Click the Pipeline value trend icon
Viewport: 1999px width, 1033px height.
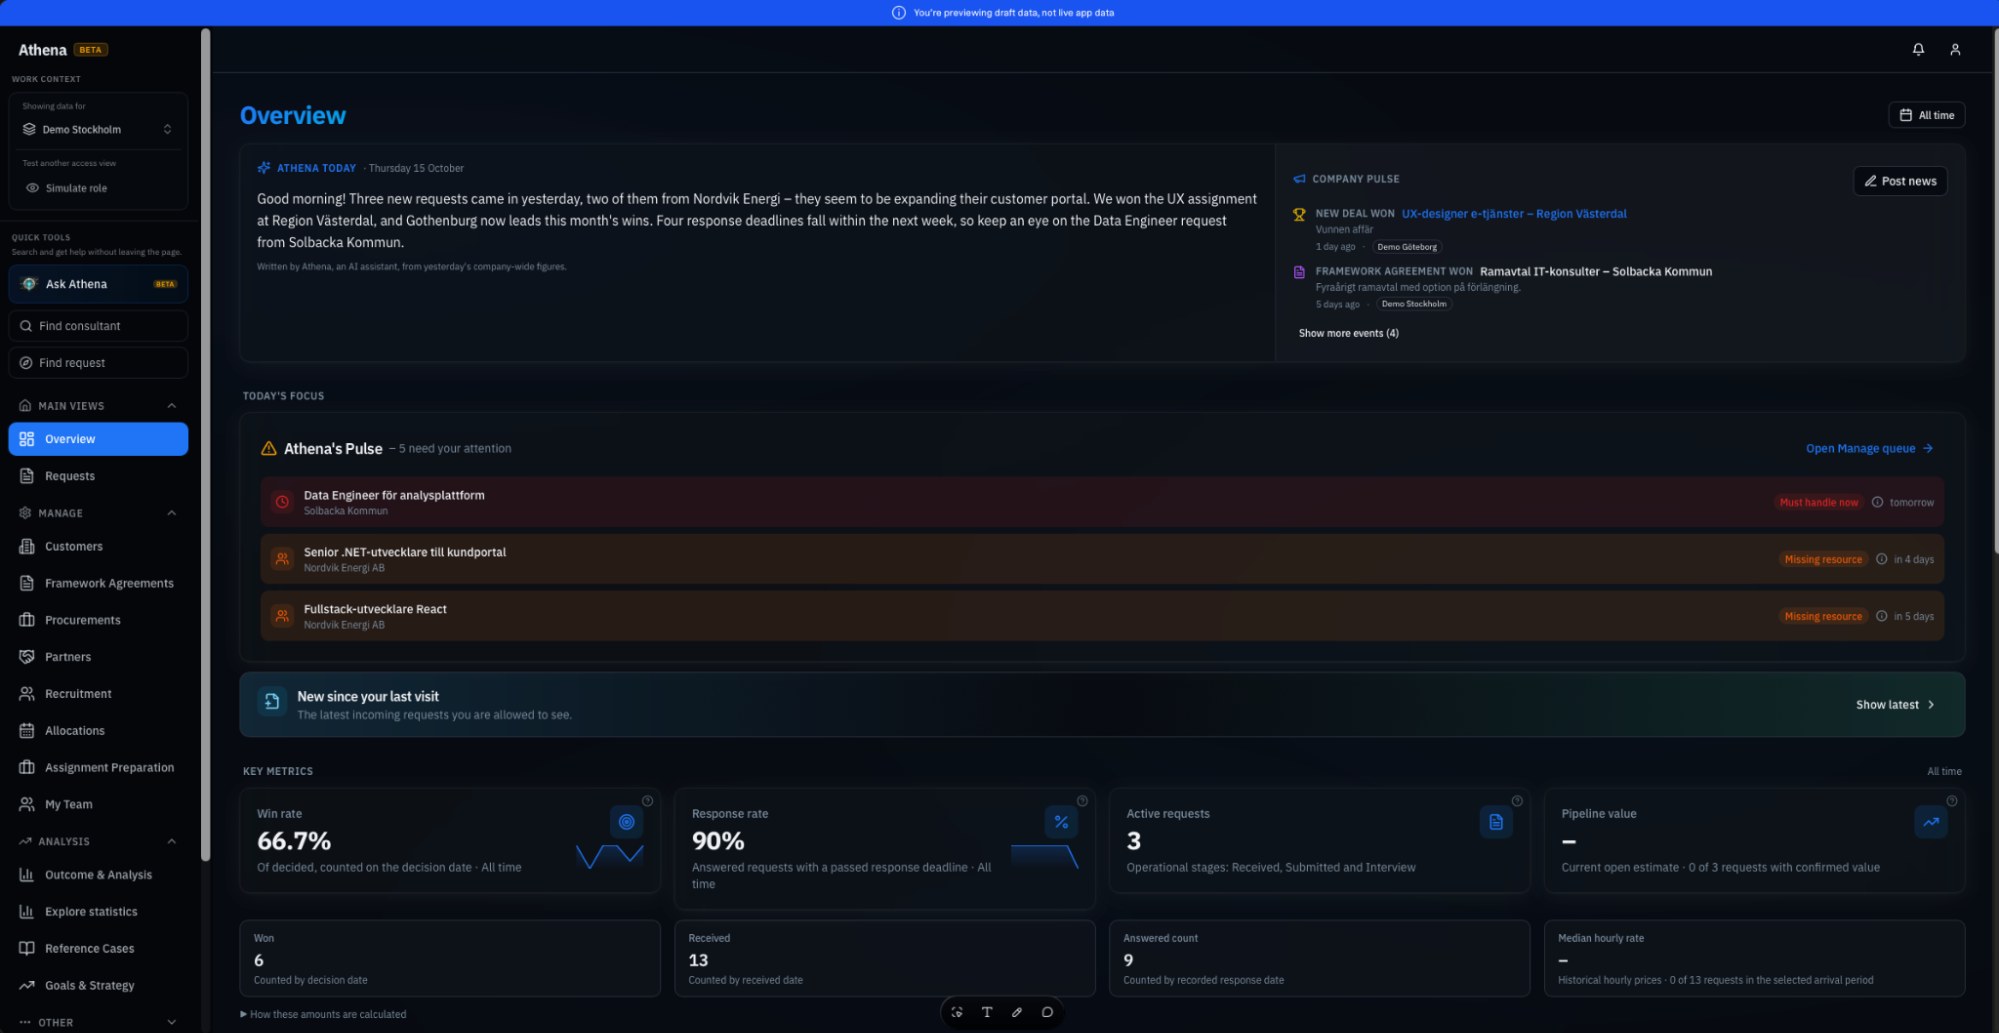point(1931,822)
